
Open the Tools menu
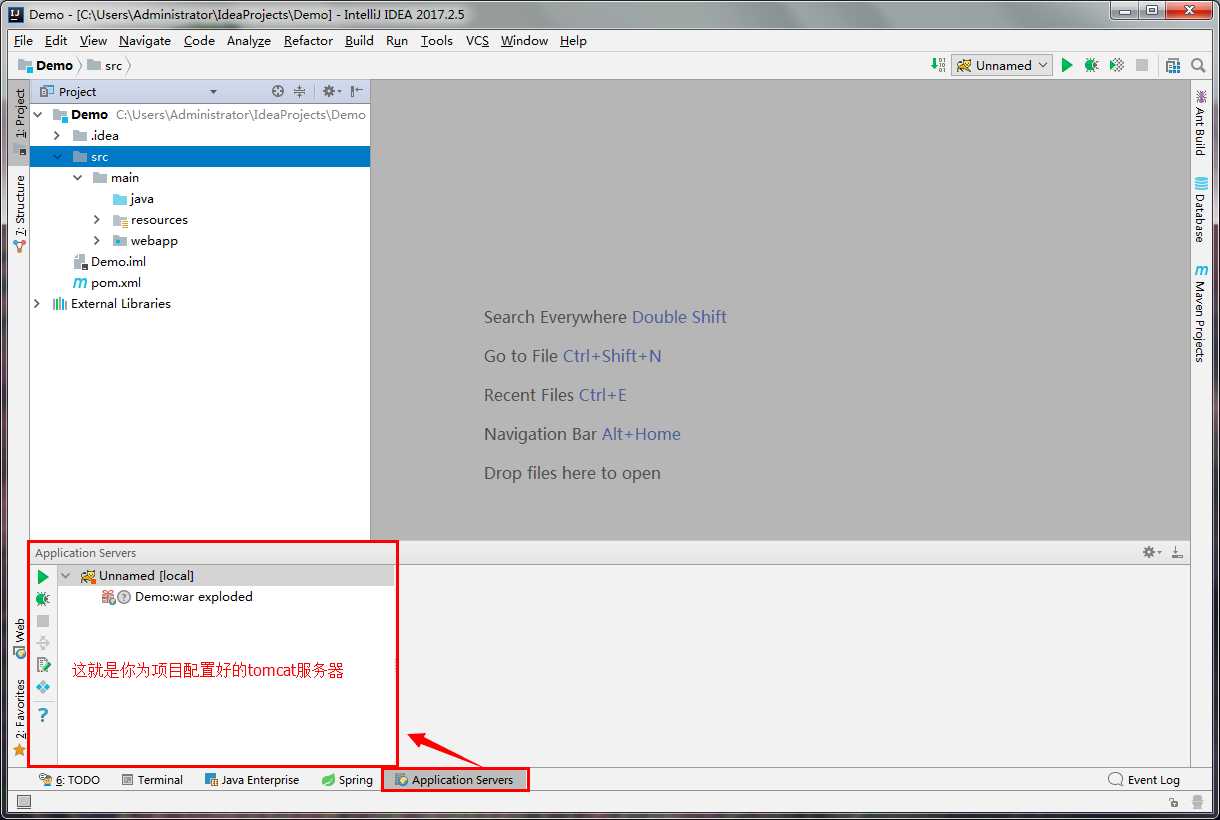tap(436, 40)
